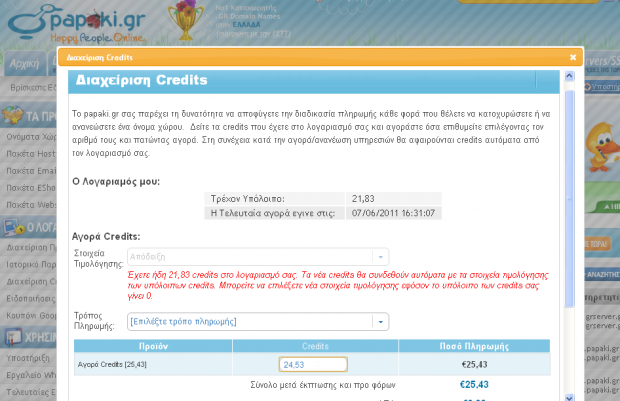Click the Αγορά Credits: heading
Viewport: 620px width, 401px height.
click(x=106, y=236)
